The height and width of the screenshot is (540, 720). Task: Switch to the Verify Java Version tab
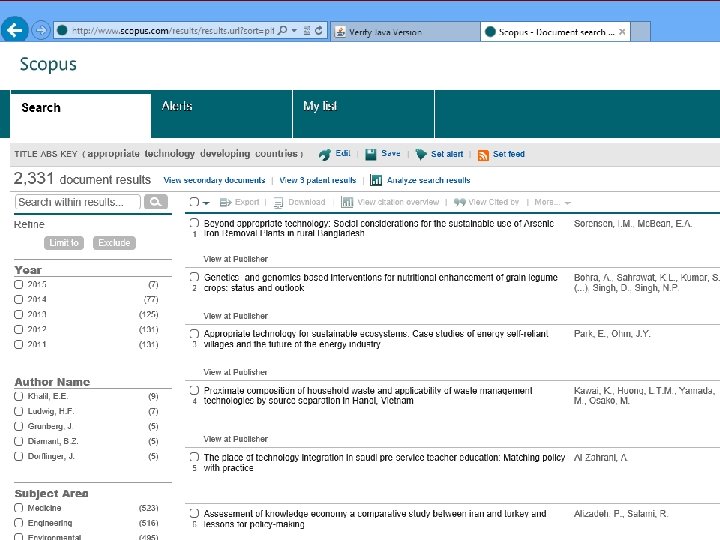pos(405,32)
